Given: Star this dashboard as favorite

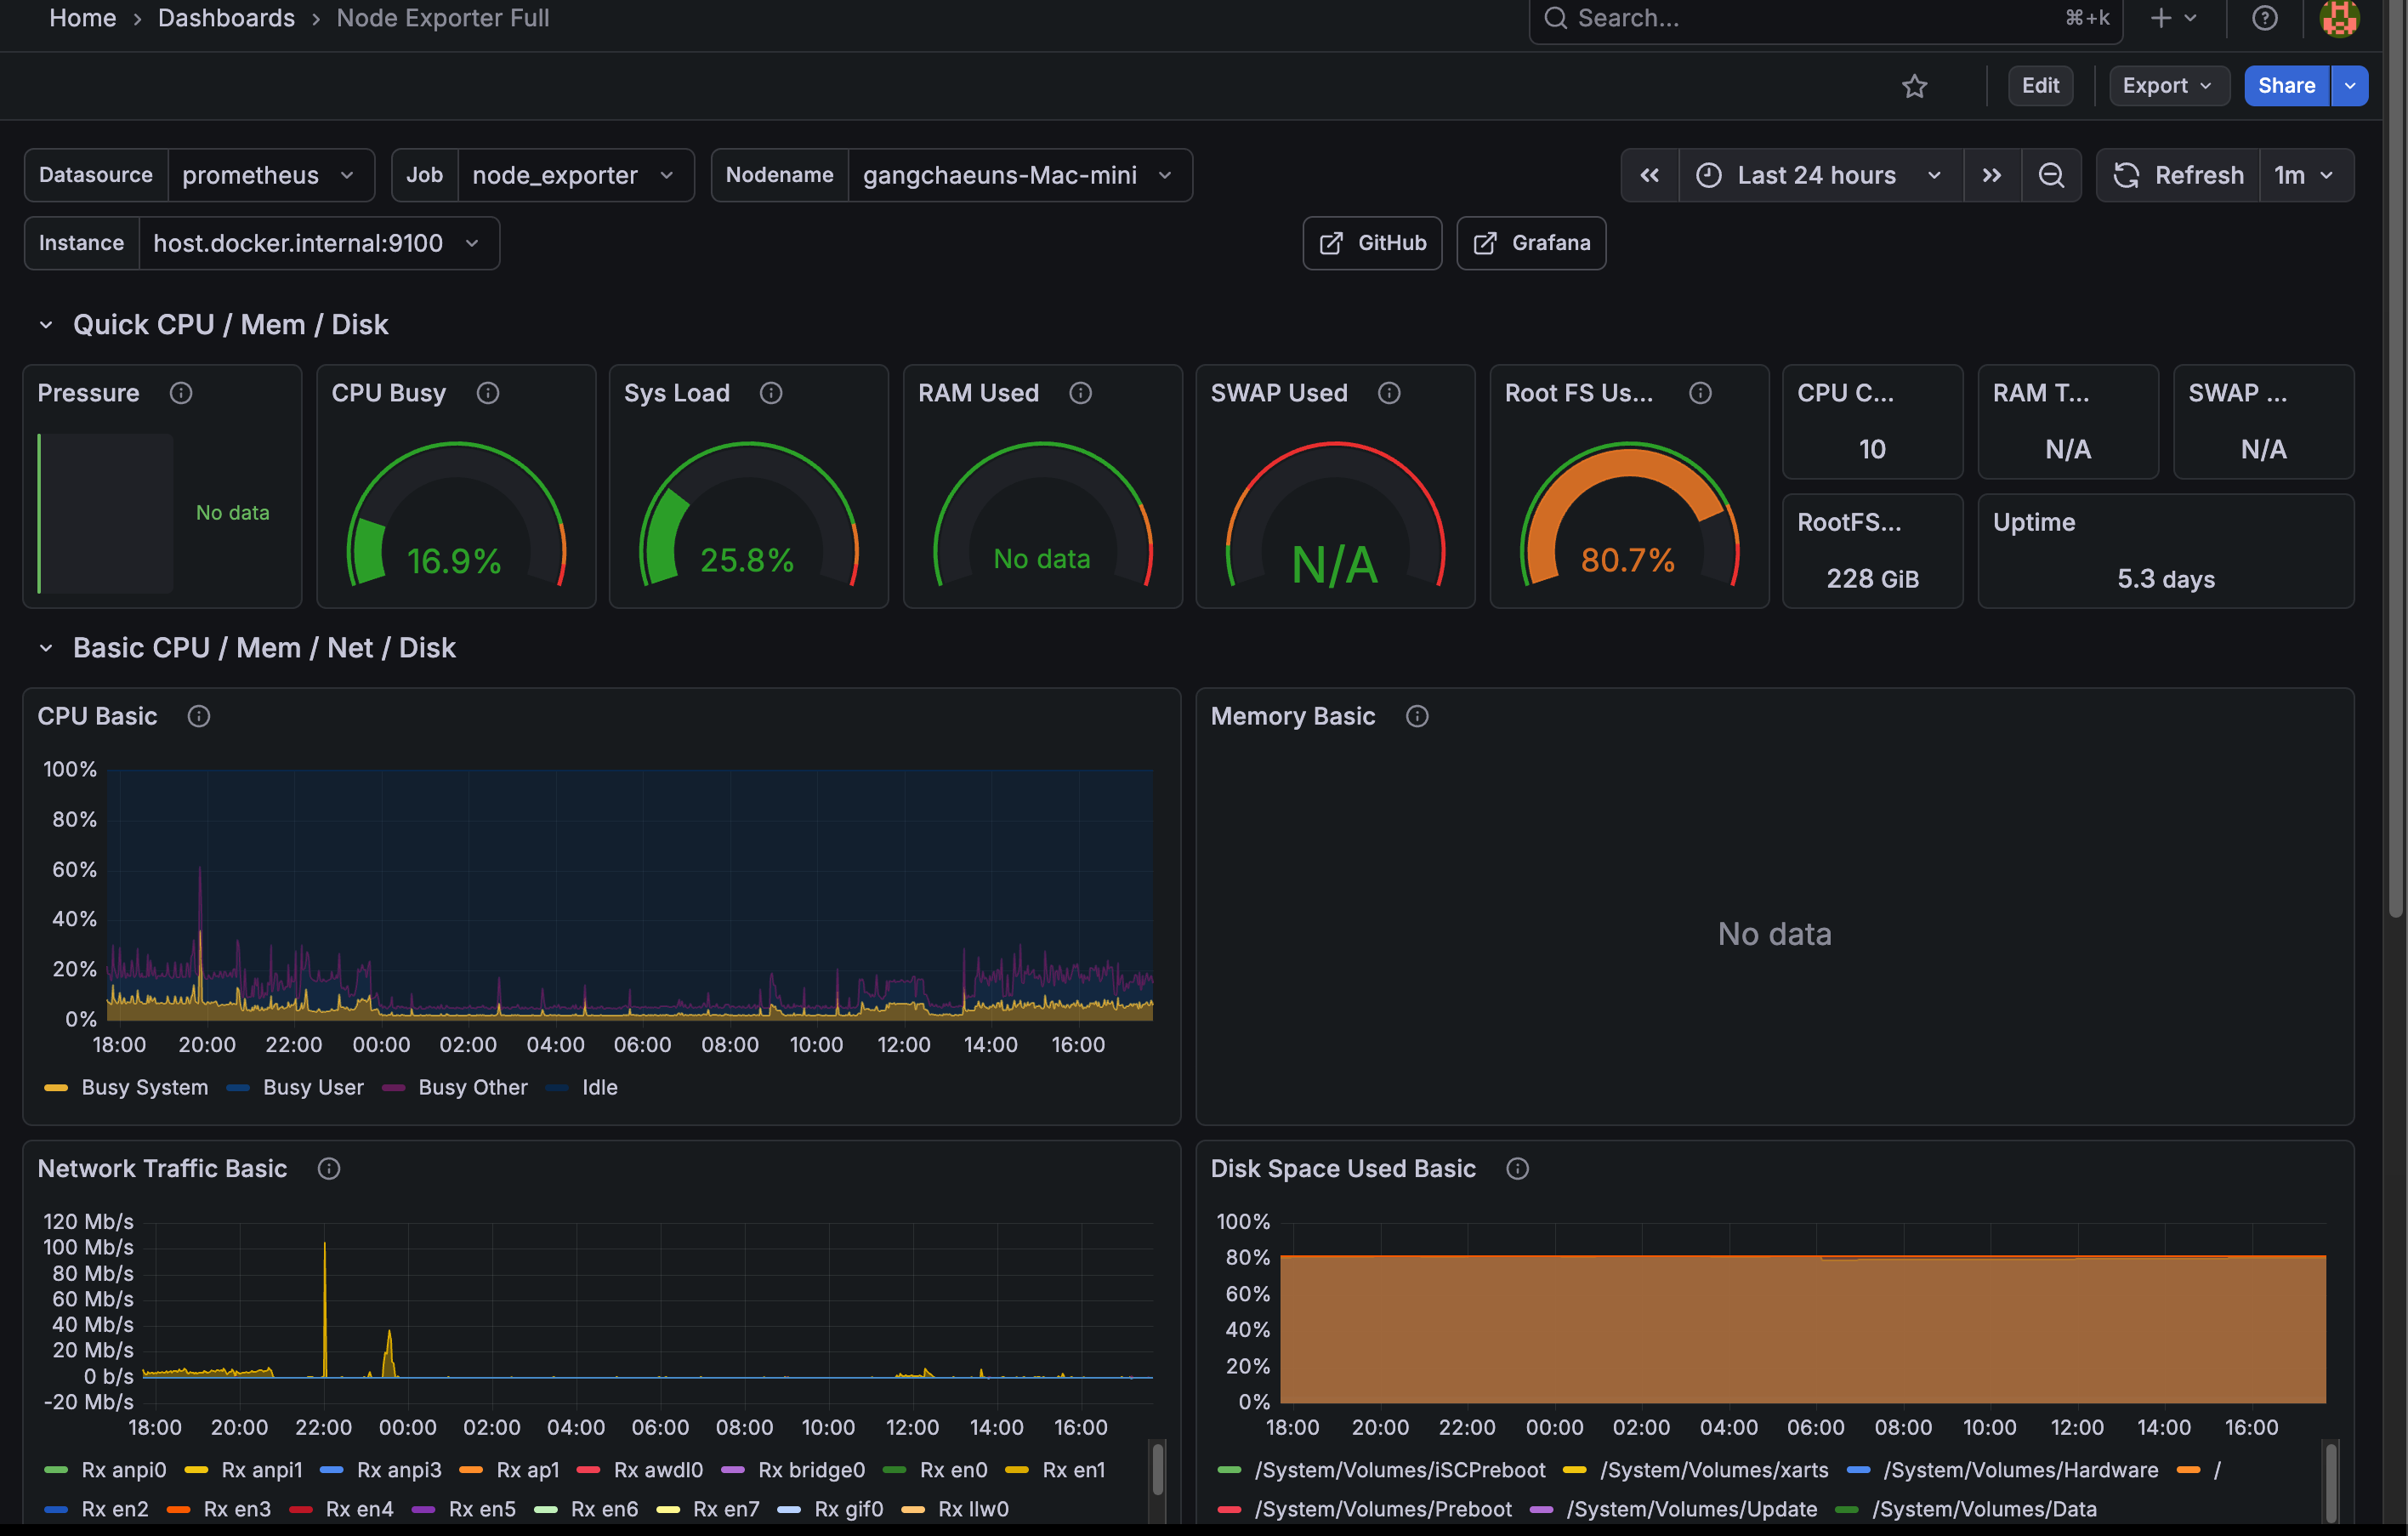Looking at the screenshot, I should (x=1915, y=86).
